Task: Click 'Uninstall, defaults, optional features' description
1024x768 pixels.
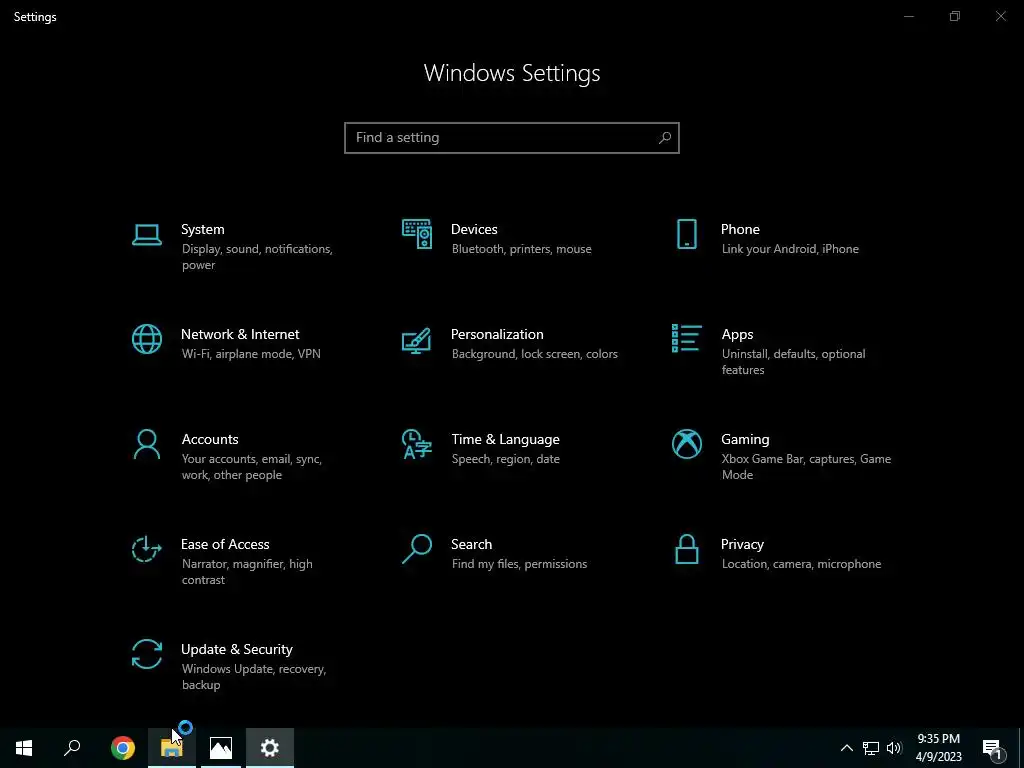Action: (x=793, y=362)
